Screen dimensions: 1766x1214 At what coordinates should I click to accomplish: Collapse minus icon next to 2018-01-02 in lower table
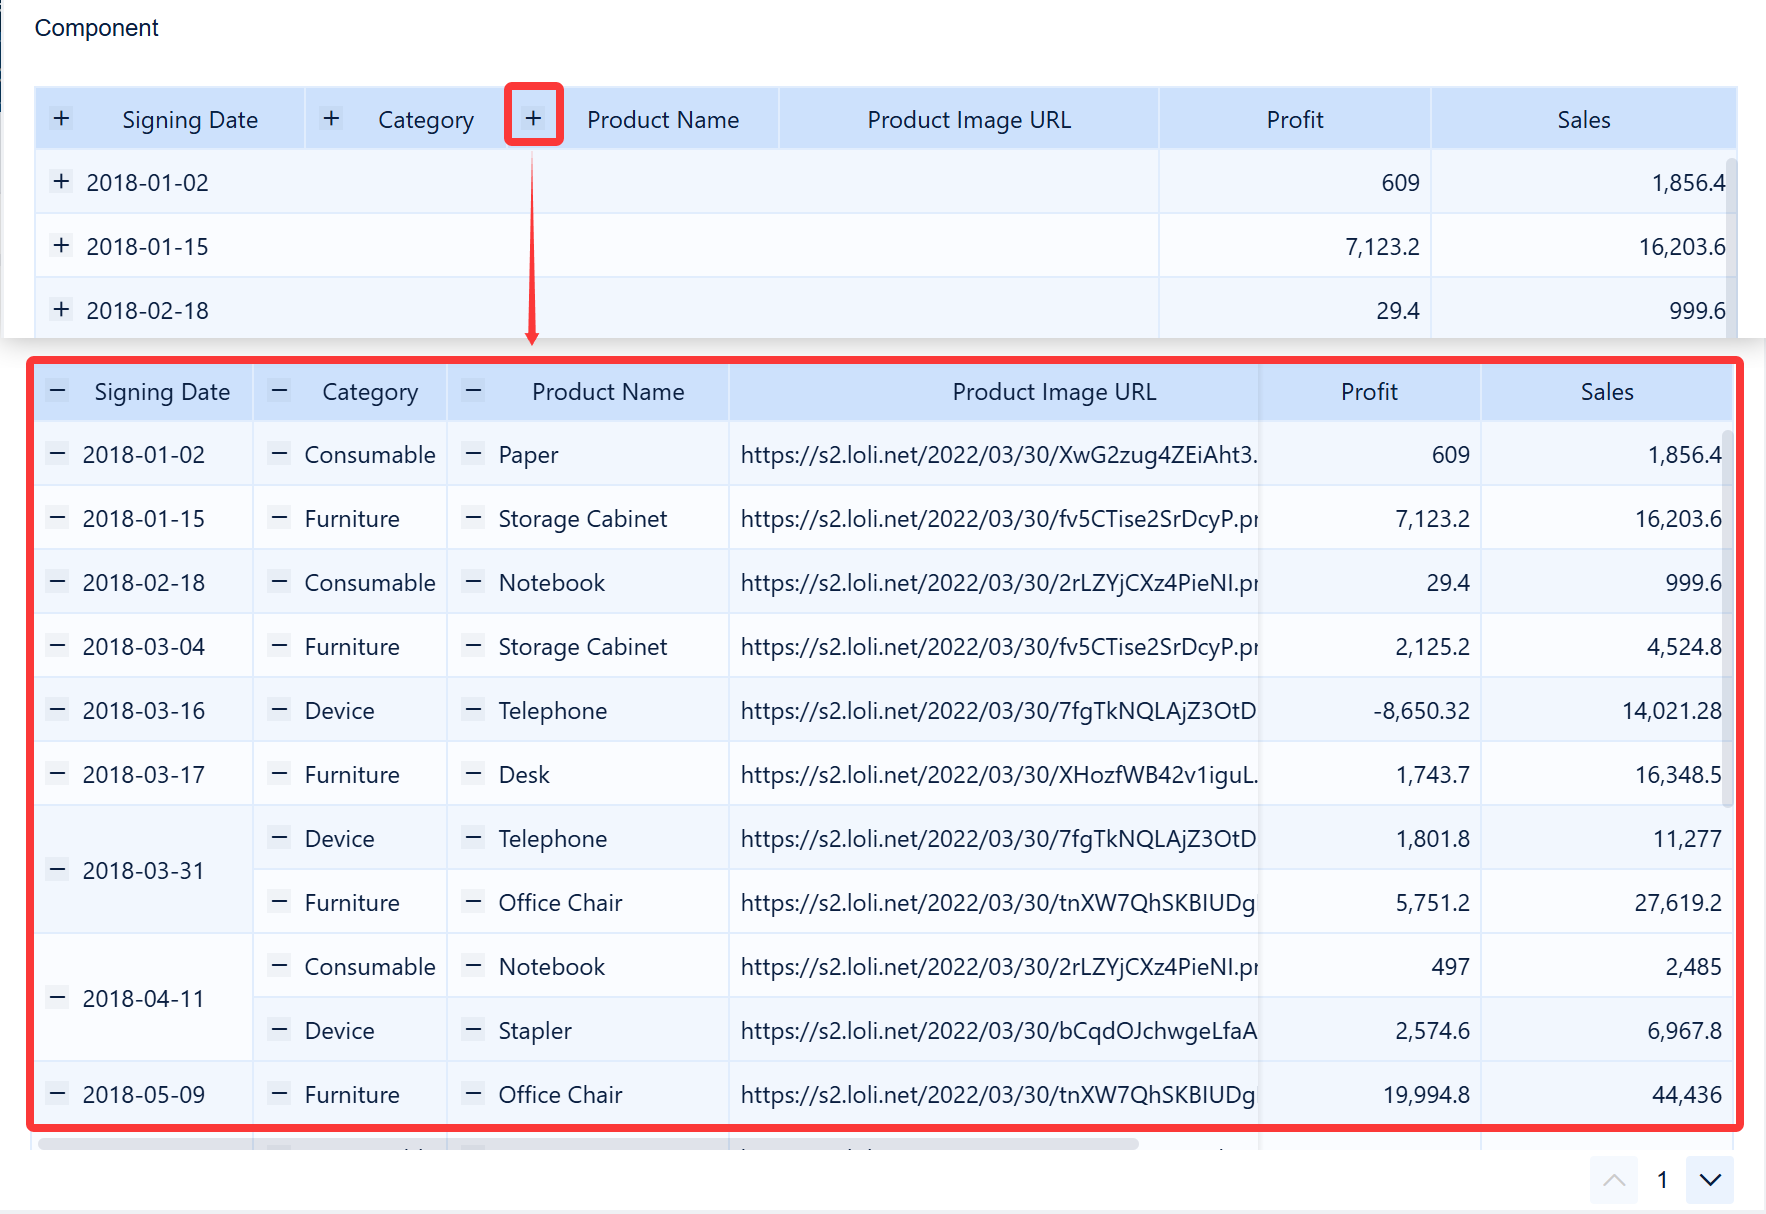click(58, 454)
